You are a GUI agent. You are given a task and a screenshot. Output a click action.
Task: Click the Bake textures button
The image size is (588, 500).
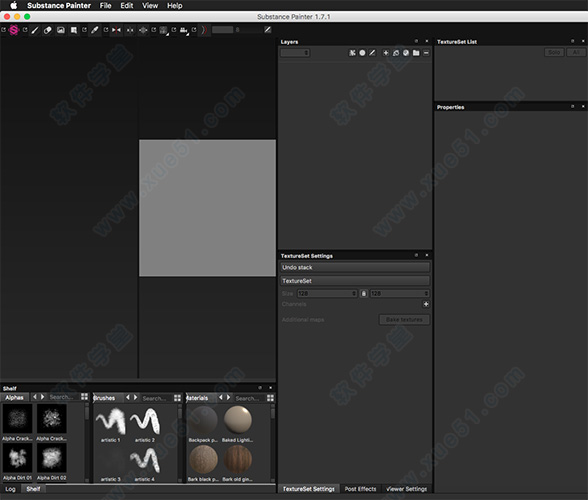[404, 320]
